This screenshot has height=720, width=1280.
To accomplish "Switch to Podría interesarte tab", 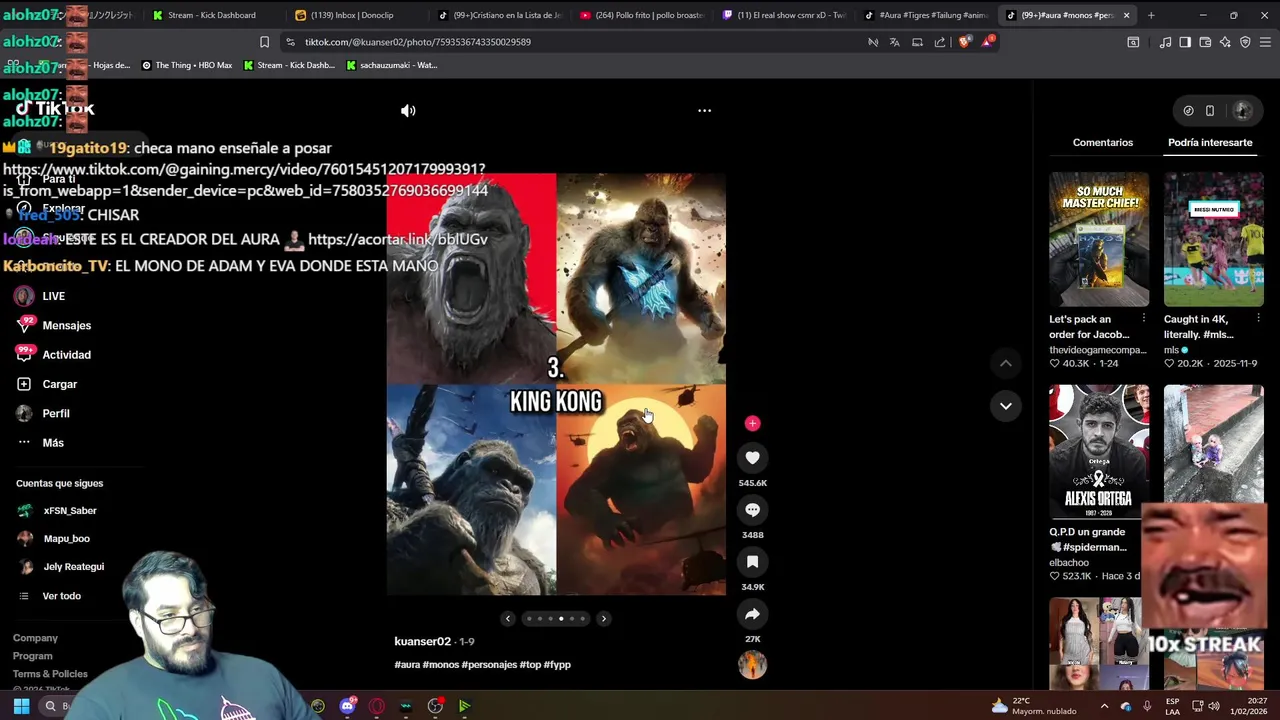I will coord(1210,143).
